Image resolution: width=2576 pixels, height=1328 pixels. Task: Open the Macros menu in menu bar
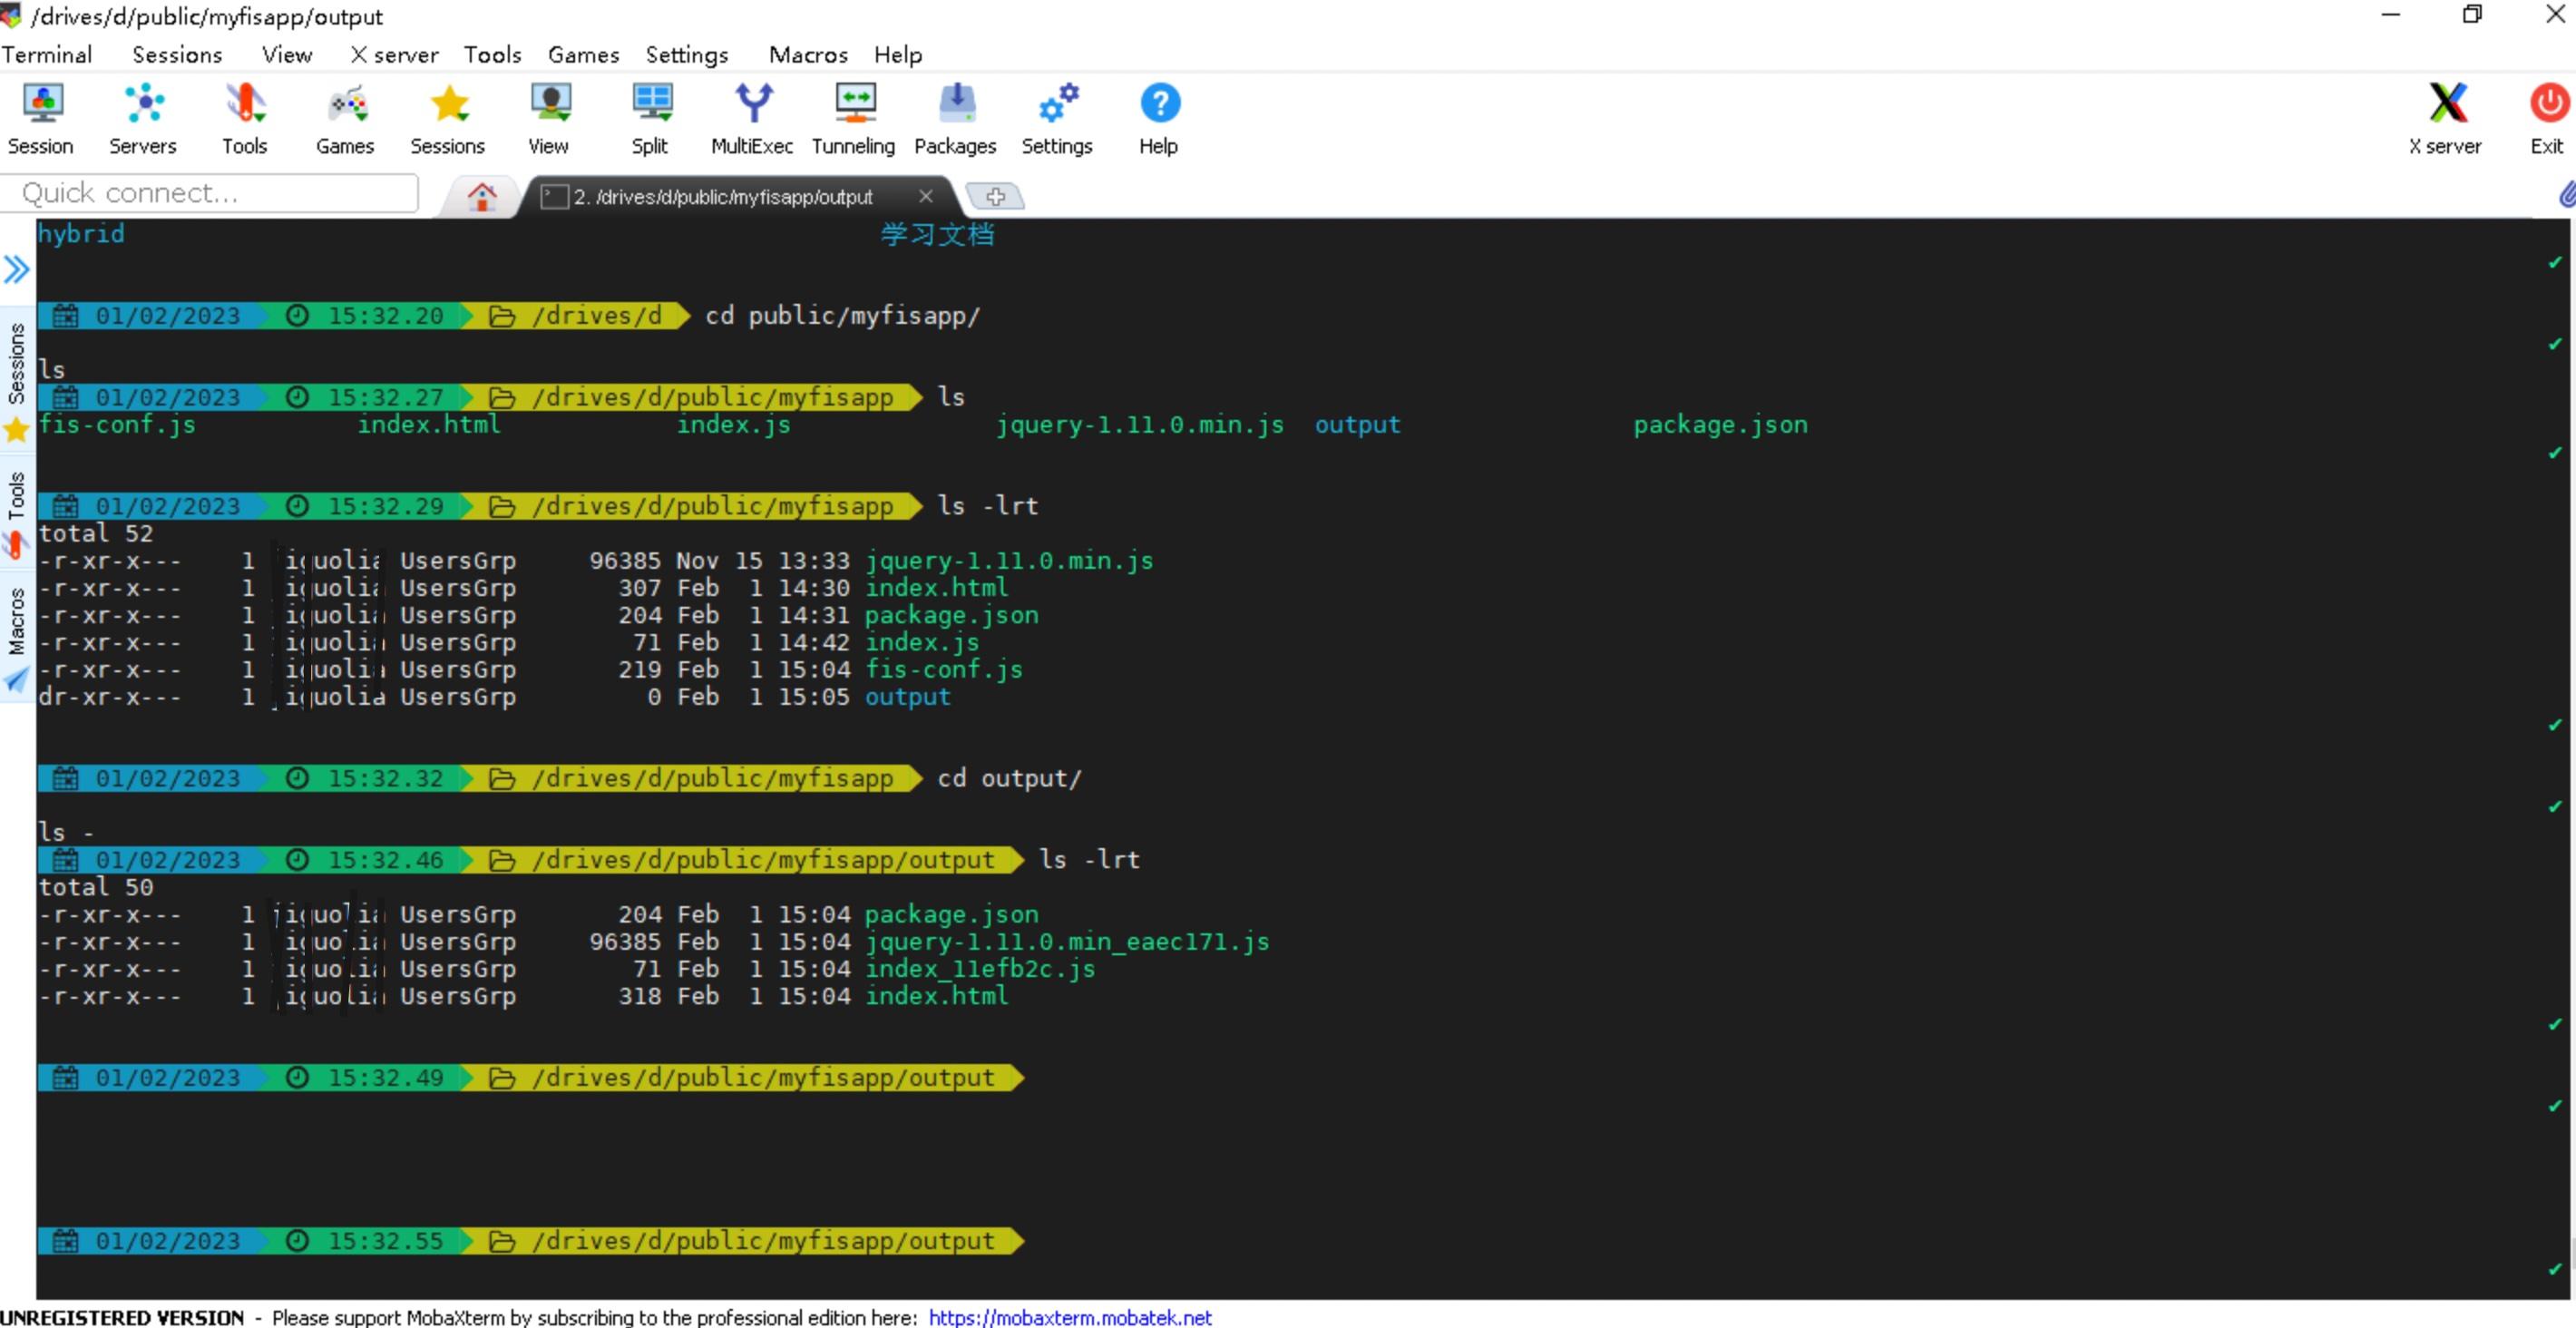807,55
